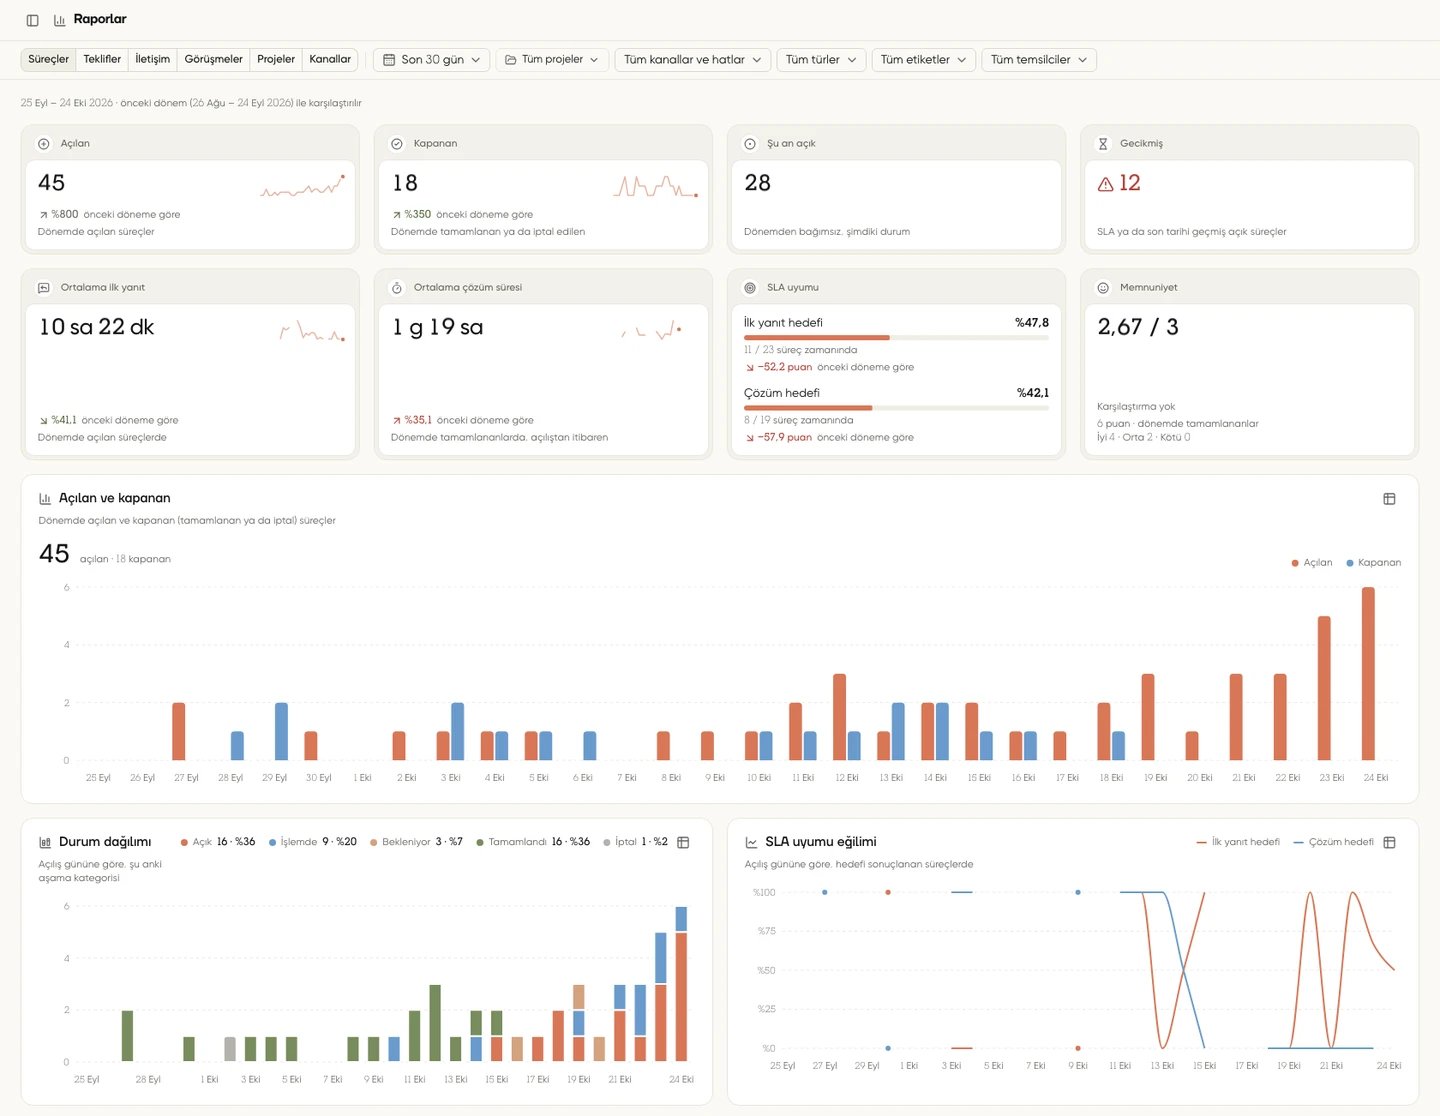
Task: Toggle the Kapanan series in legend
Action: click(x=1373, y=563)
